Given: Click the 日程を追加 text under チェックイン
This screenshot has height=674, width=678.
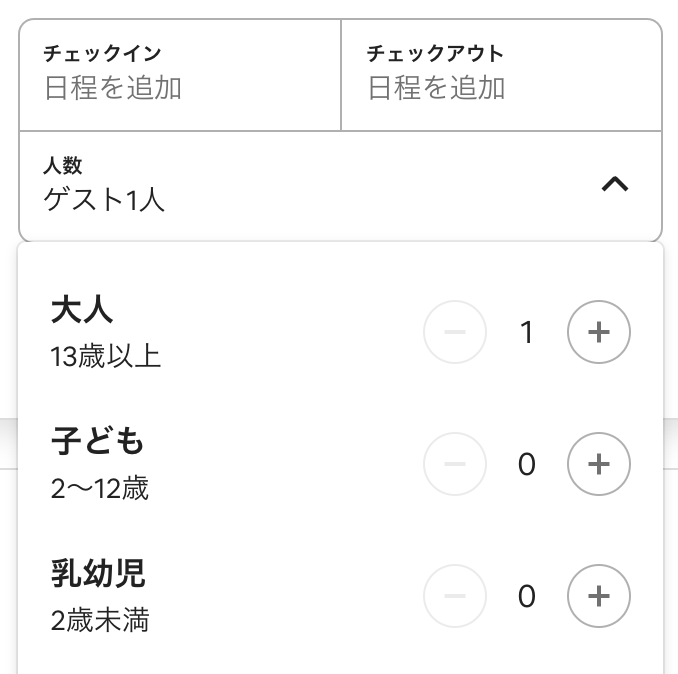Looking at the screenshot, I should (112, 88).
